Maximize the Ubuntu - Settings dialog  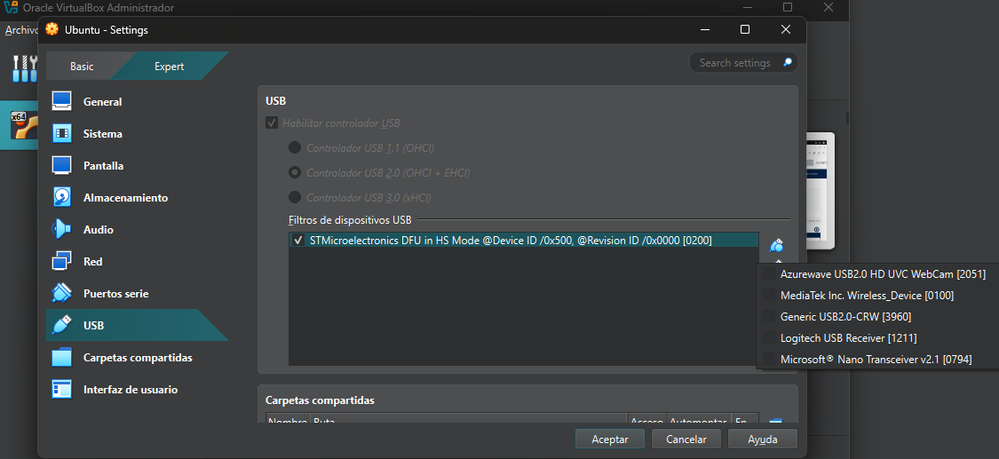[x=744, y=29]
